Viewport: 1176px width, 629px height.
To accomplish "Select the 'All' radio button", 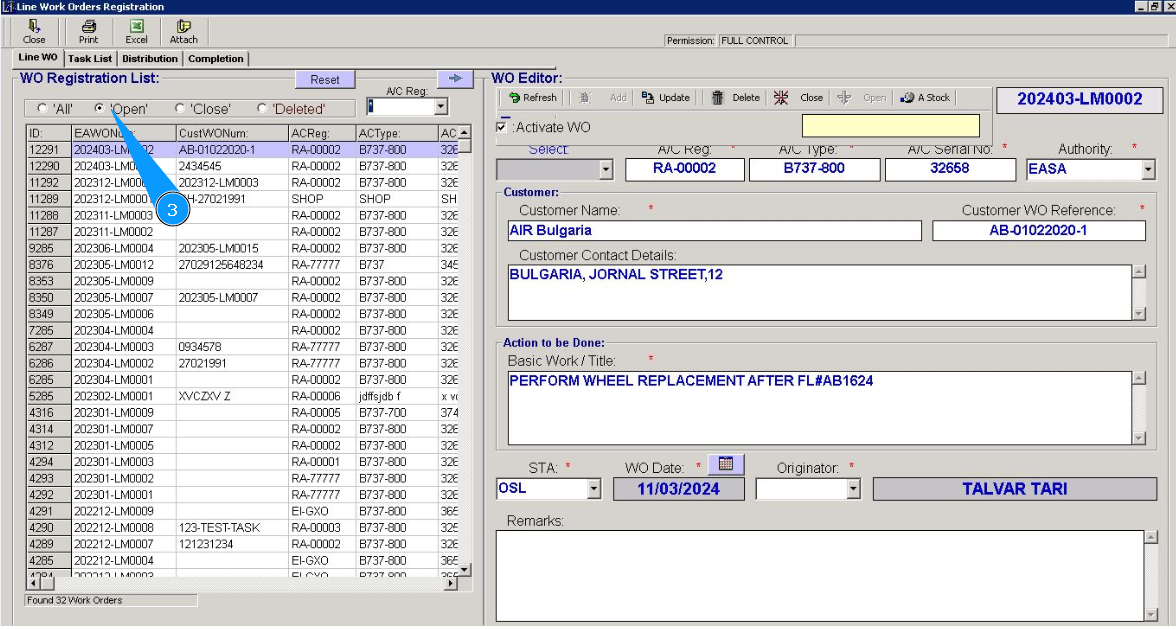I will (42, 108).
